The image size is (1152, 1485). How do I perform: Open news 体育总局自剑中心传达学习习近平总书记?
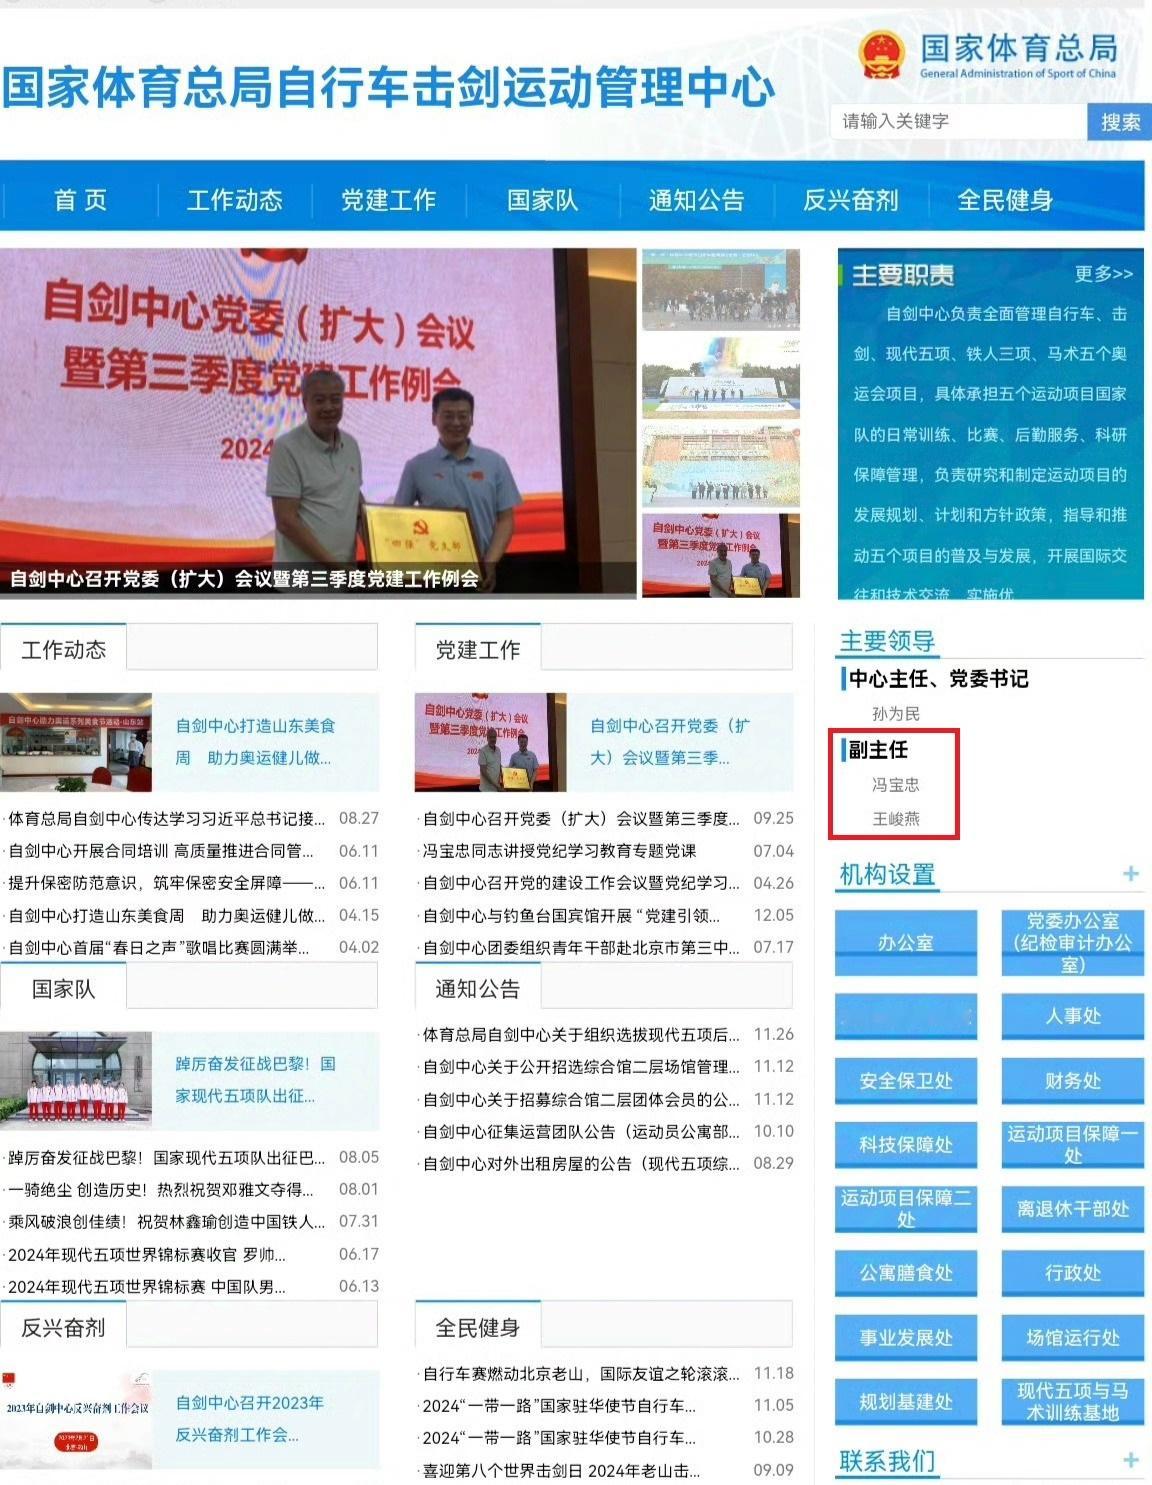167,819
